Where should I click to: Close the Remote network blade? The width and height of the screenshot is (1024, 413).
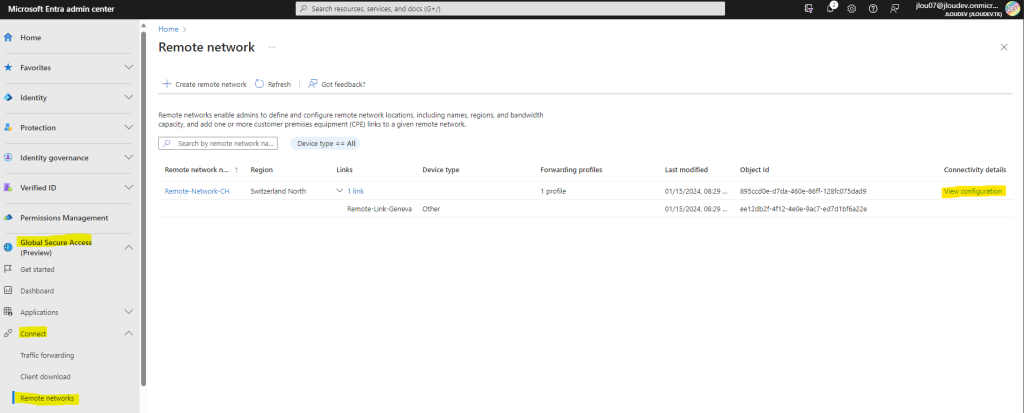tap(1004, 48)
